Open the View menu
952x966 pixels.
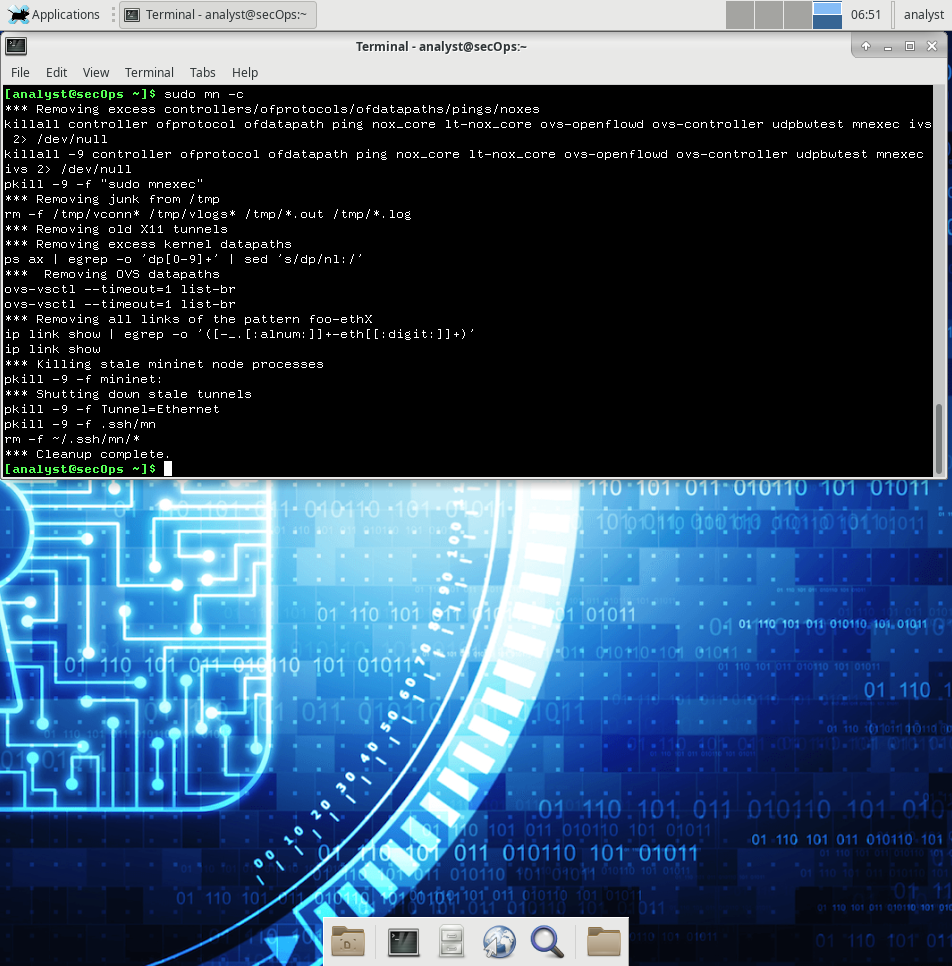coord(96,73)
